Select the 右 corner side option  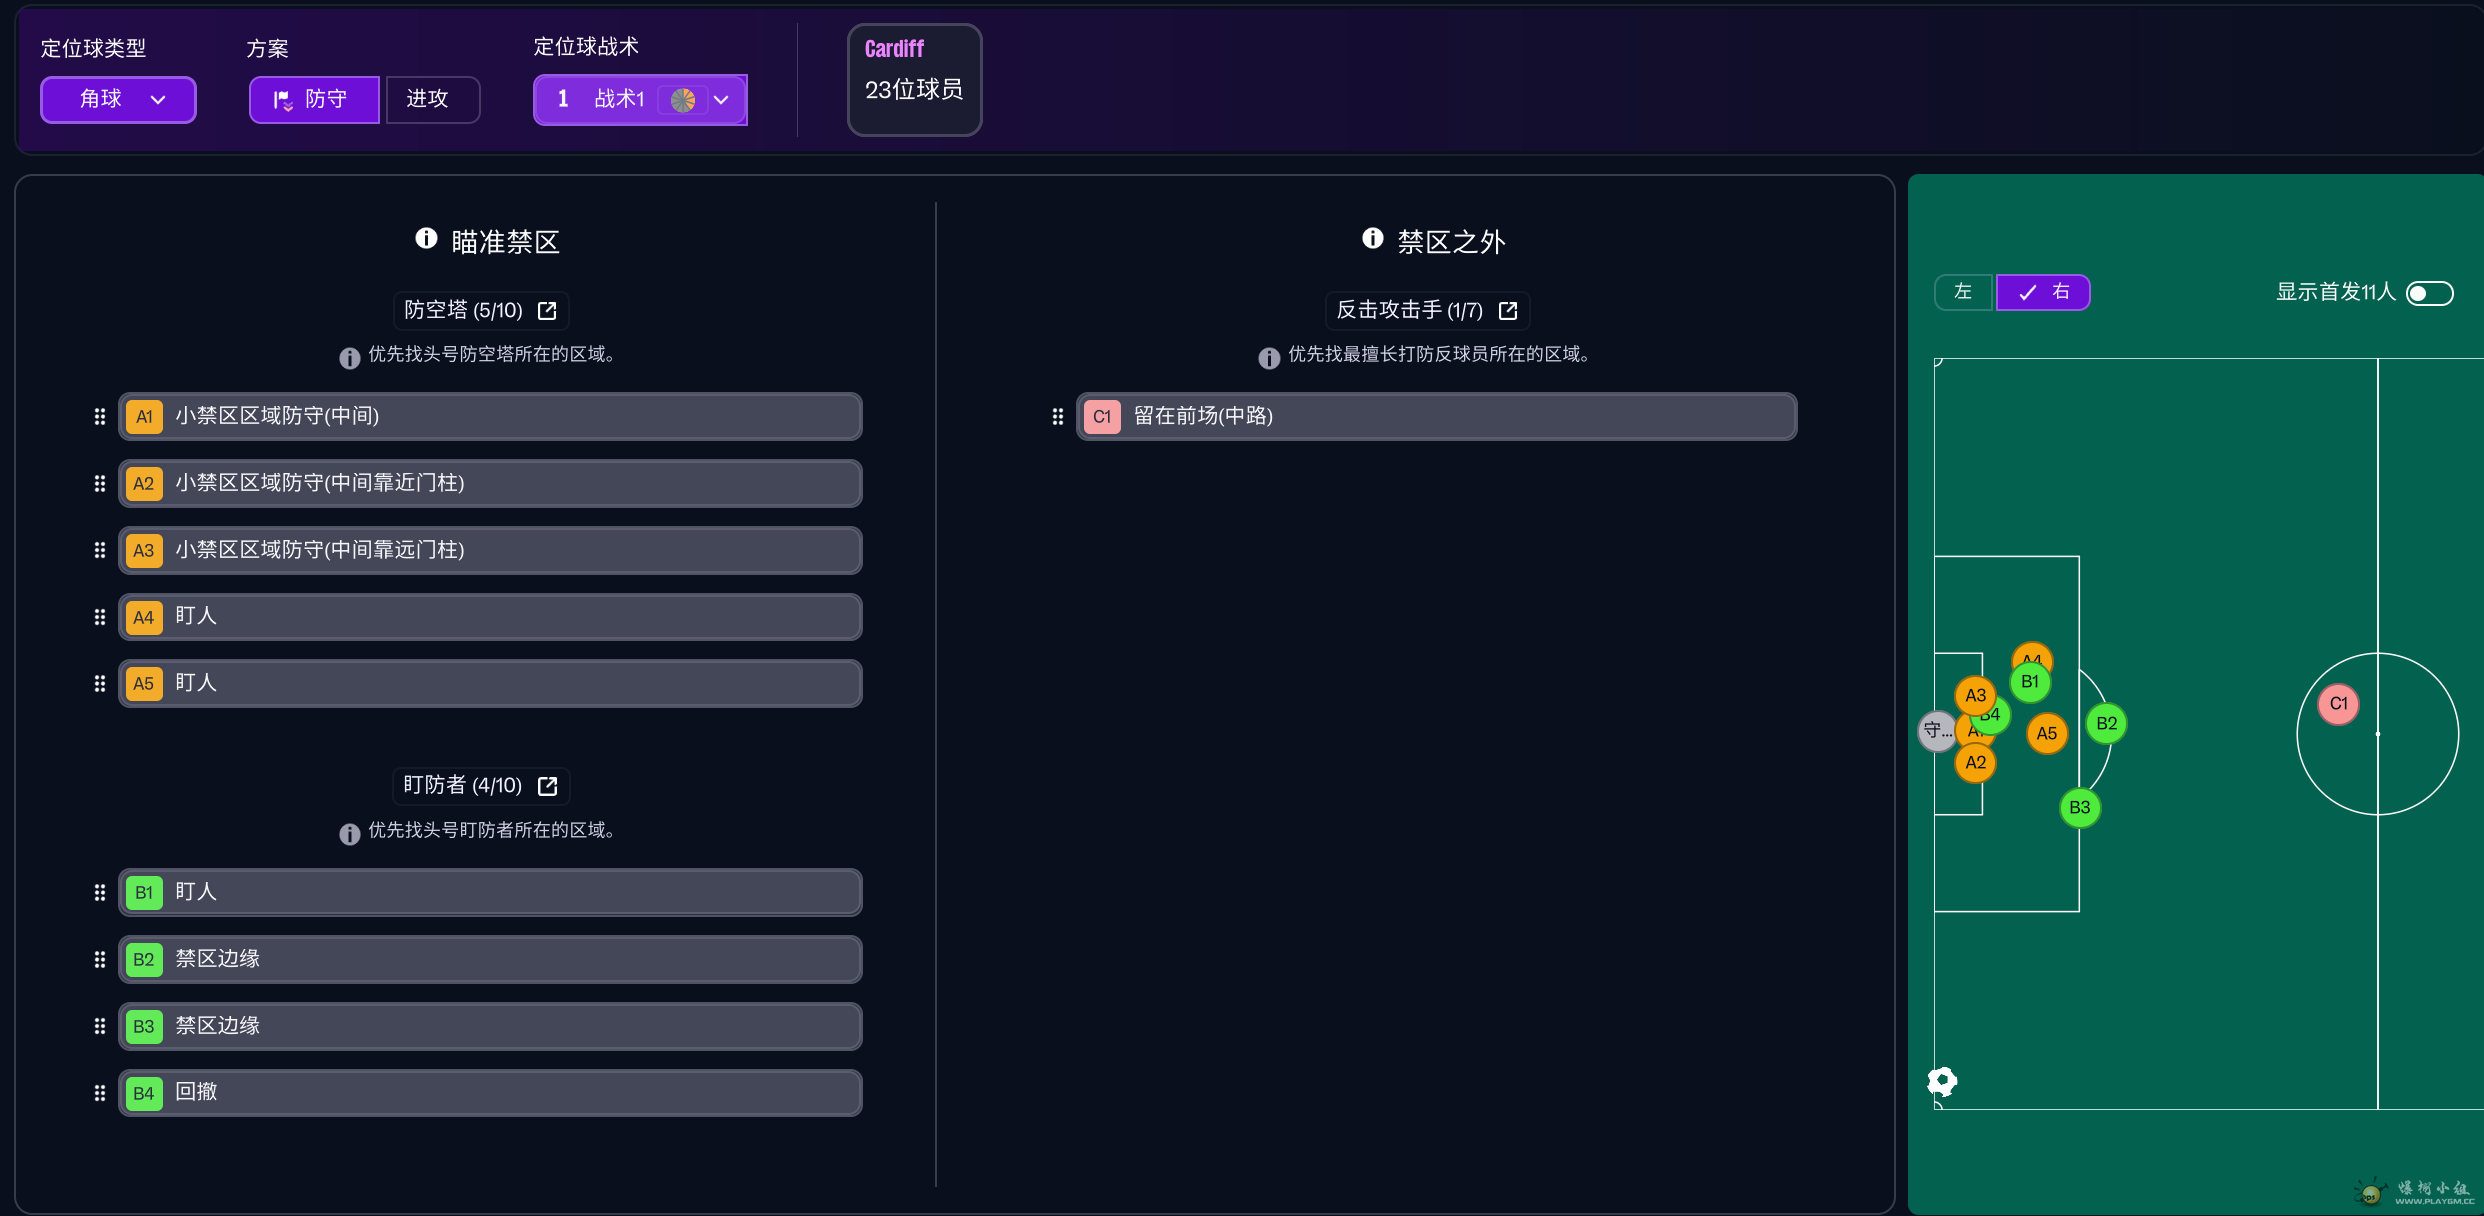(2043, 292)
